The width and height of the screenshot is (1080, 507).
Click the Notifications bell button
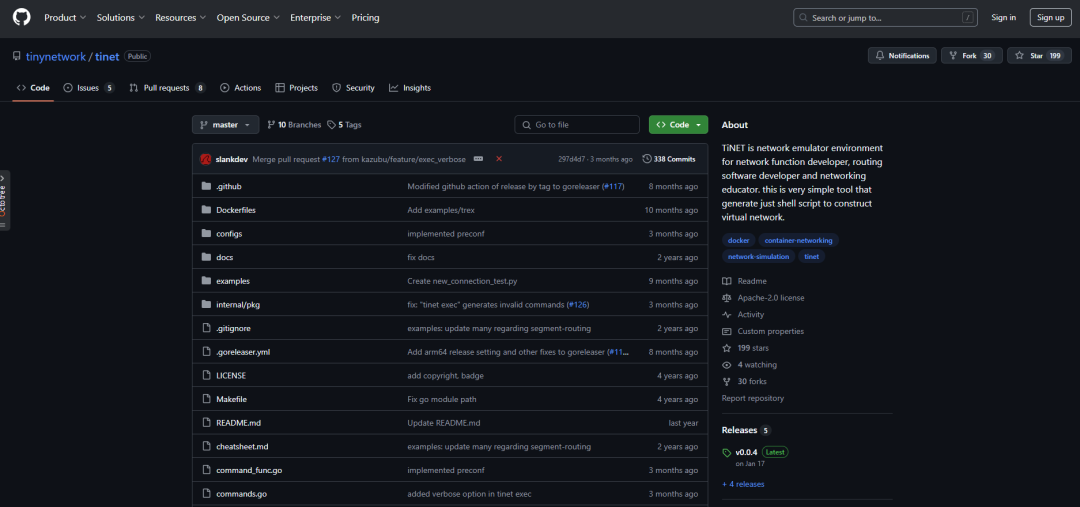click(x=902, y=56)
